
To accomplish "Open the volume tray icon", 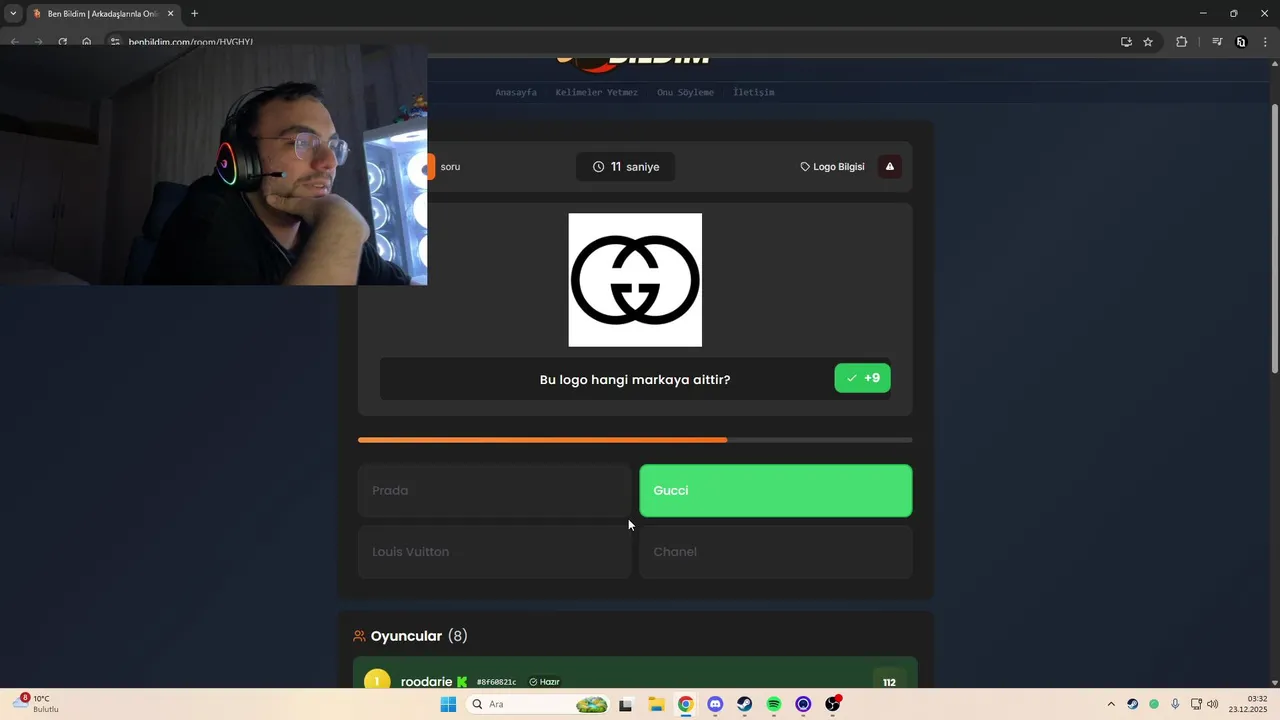I will 1213,704.
